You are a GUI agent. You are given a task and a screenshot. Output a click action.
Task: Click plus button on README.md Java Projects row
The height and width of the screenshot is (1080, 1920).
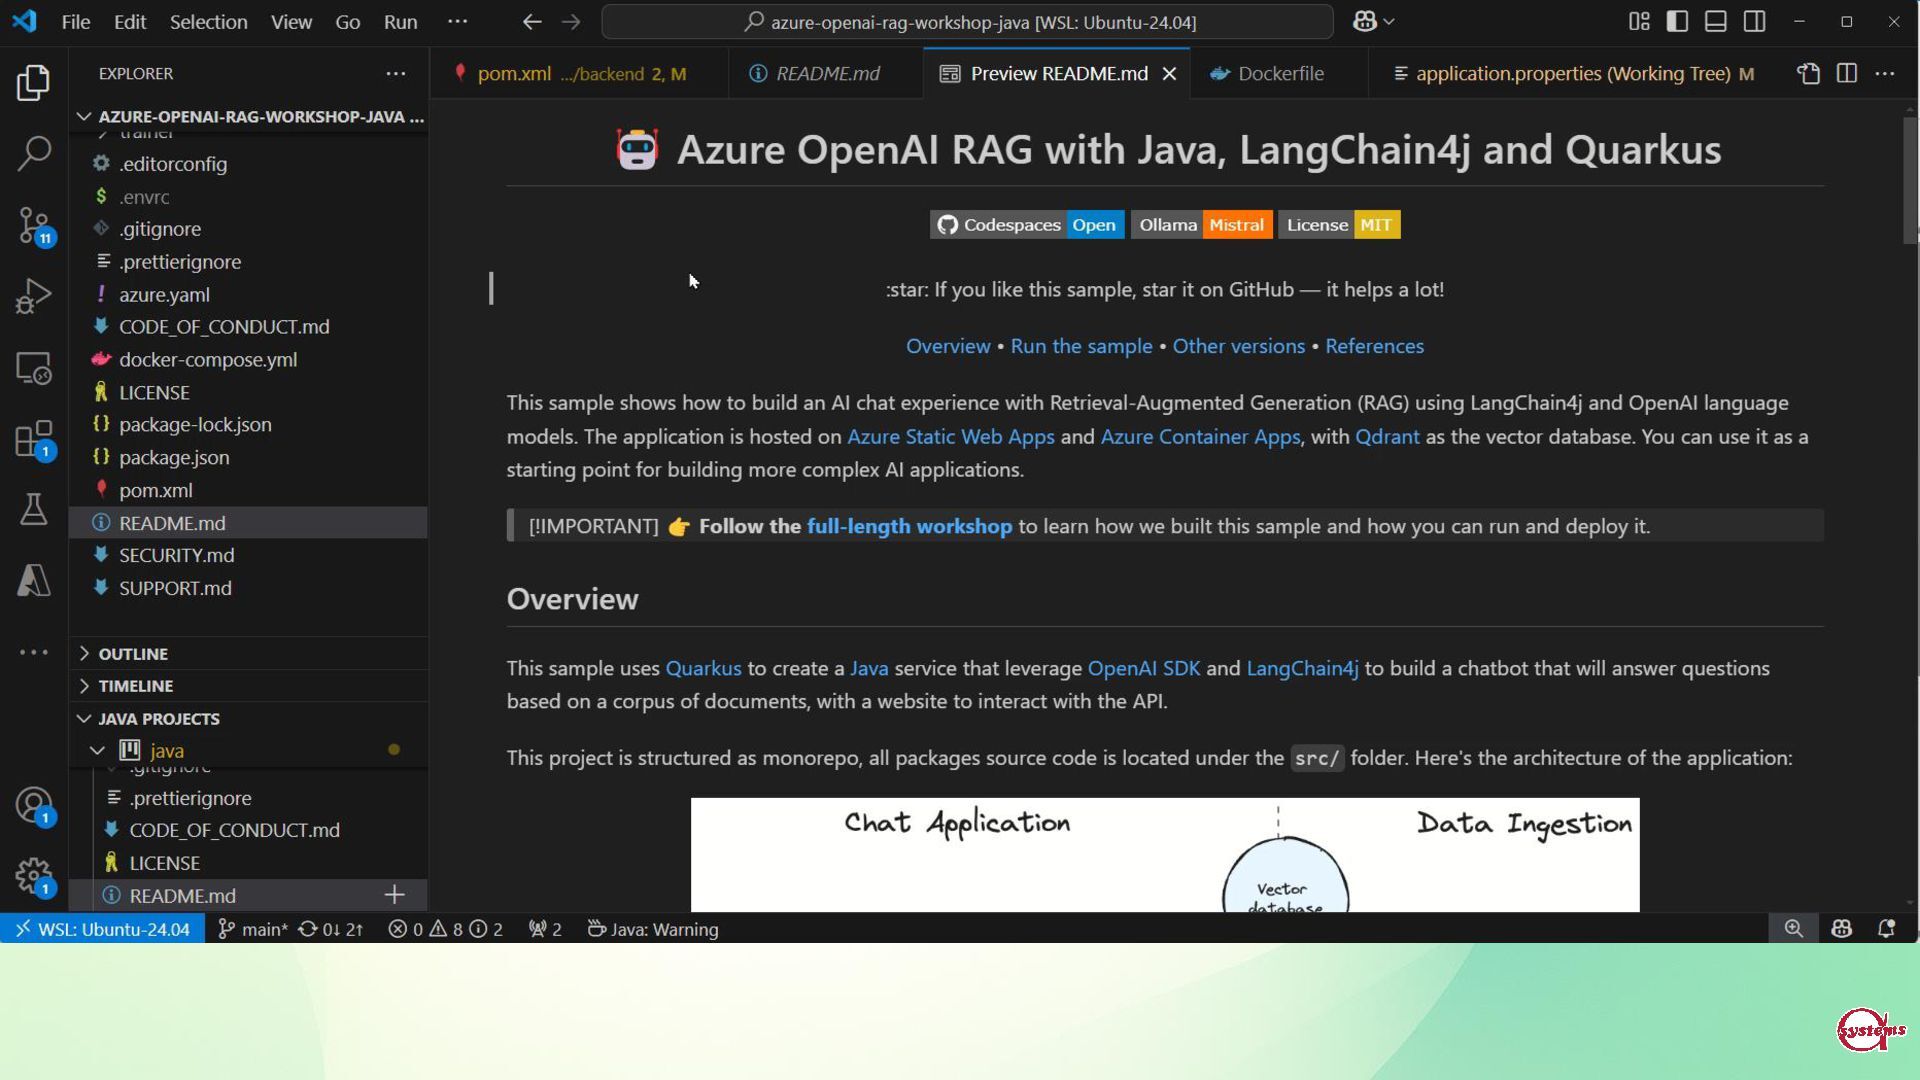point(395,895)
